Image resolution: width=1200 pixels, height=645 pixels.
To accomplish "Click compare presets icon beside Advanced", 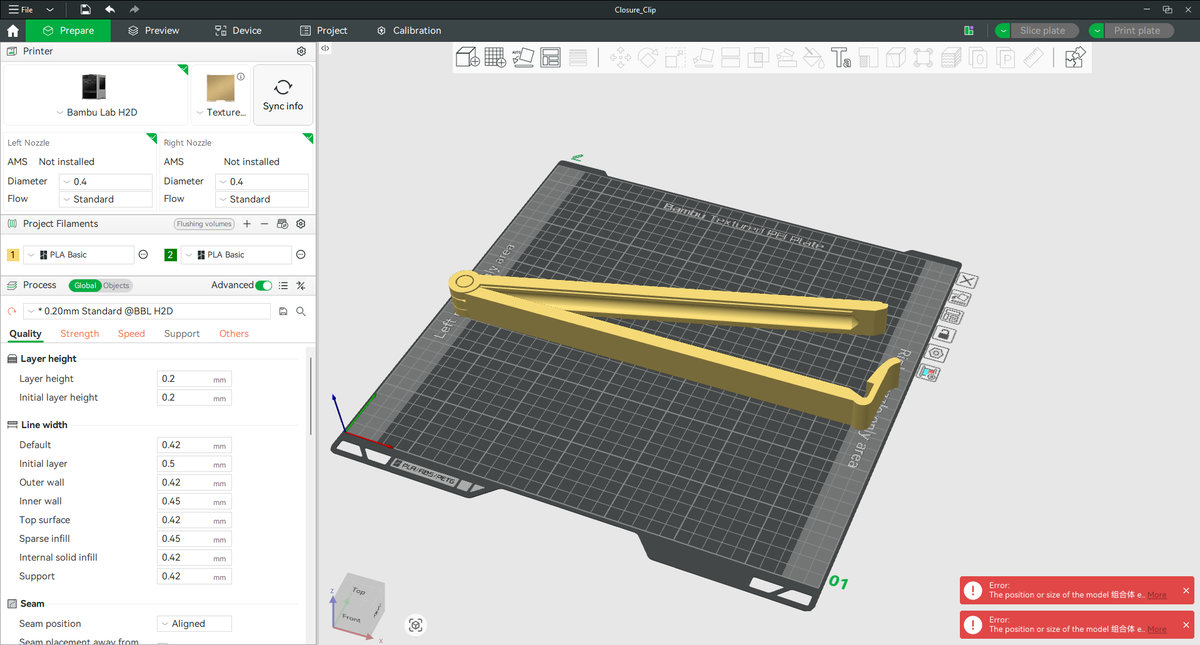I will coord(301,285).
